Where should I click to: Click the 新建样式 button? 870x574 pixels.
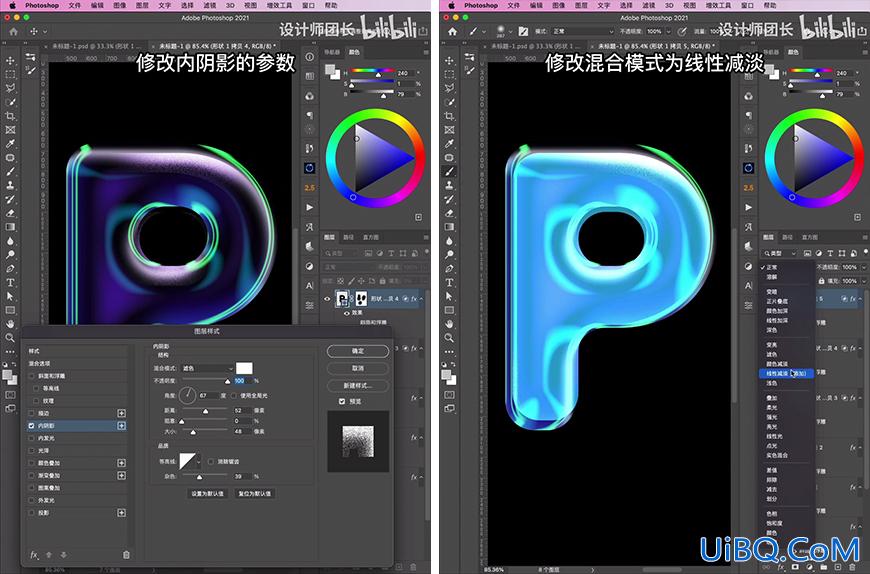358,385
